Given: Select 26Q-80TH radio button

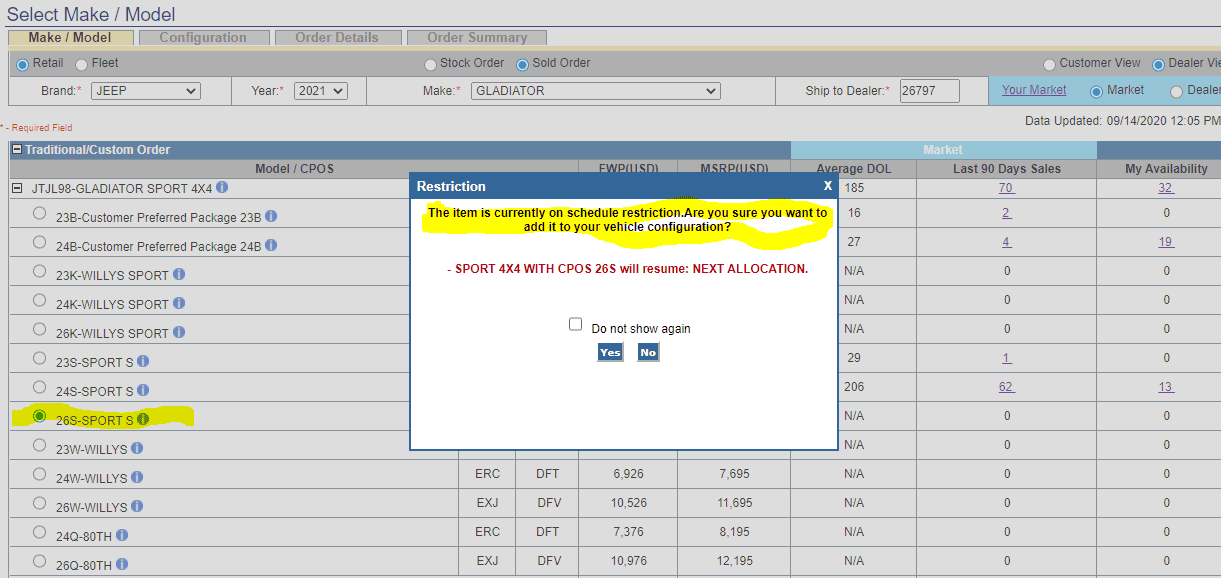Looking at the screenshot, I should pos(39,561).
